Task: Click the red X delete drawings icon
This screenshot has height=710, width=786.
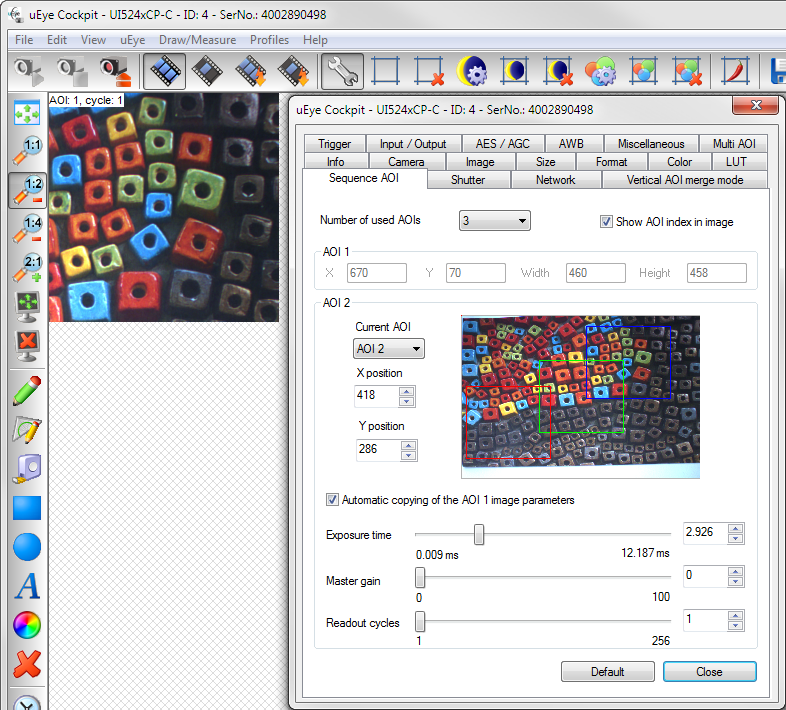Action: [x=27, y=664]
